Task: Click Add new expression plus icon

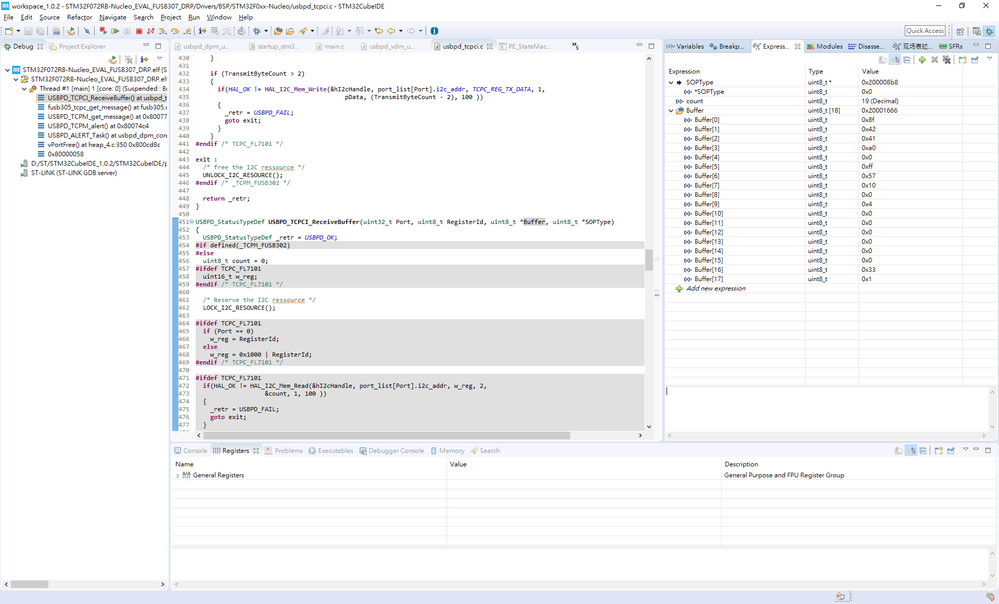Action: click(922, 59)
